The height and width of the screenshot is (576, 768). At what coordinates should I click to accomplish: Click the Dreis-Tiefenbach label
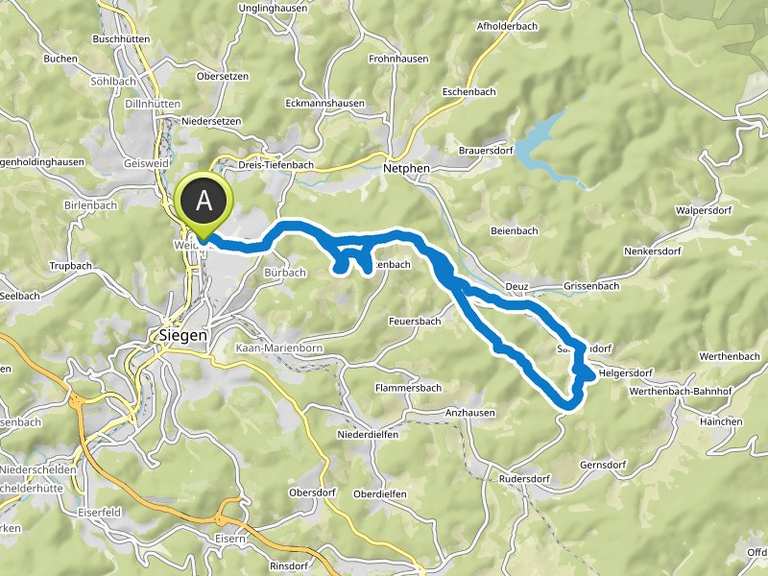pyautogui.click(x=276, y=165)
